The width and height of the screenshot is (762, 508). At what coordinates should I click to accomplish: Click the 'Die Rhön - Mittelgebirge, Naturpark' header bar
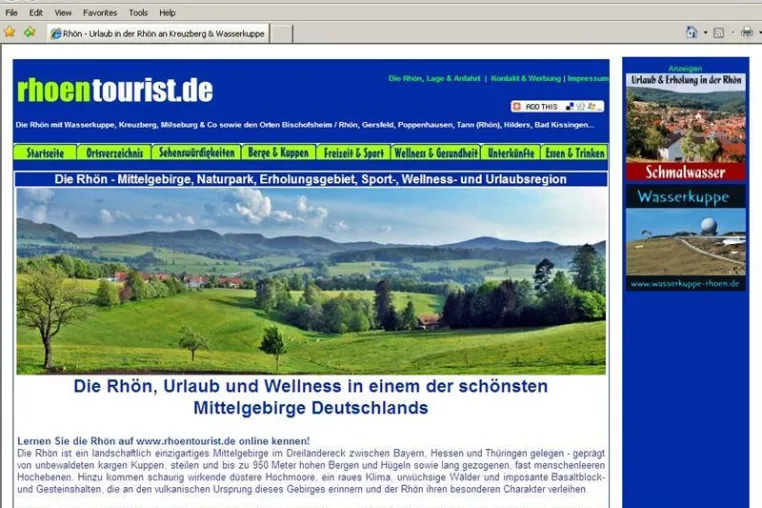click(311, 179)
